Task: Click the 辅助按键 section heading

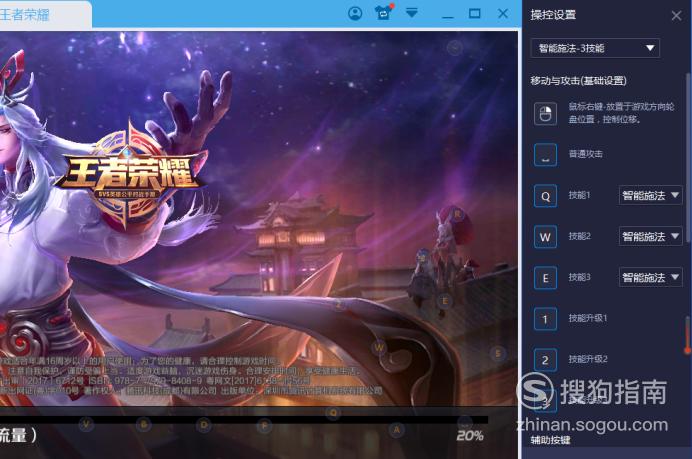Action: pyautogui.click(x=550, y=440)
